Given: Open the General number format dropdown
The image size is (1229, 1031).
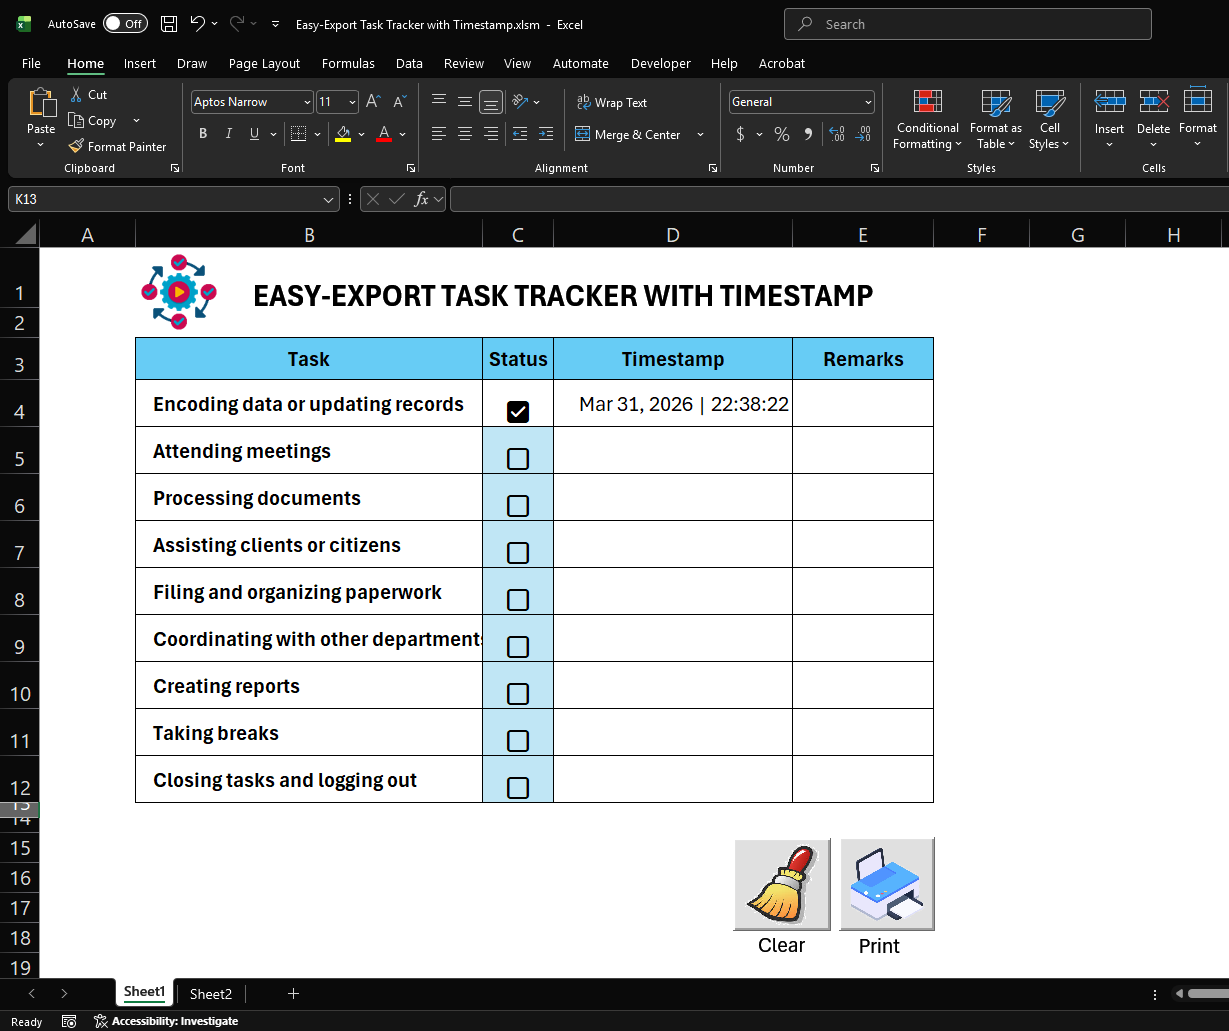Looking at the screenshot, I should tap(868, 101).
